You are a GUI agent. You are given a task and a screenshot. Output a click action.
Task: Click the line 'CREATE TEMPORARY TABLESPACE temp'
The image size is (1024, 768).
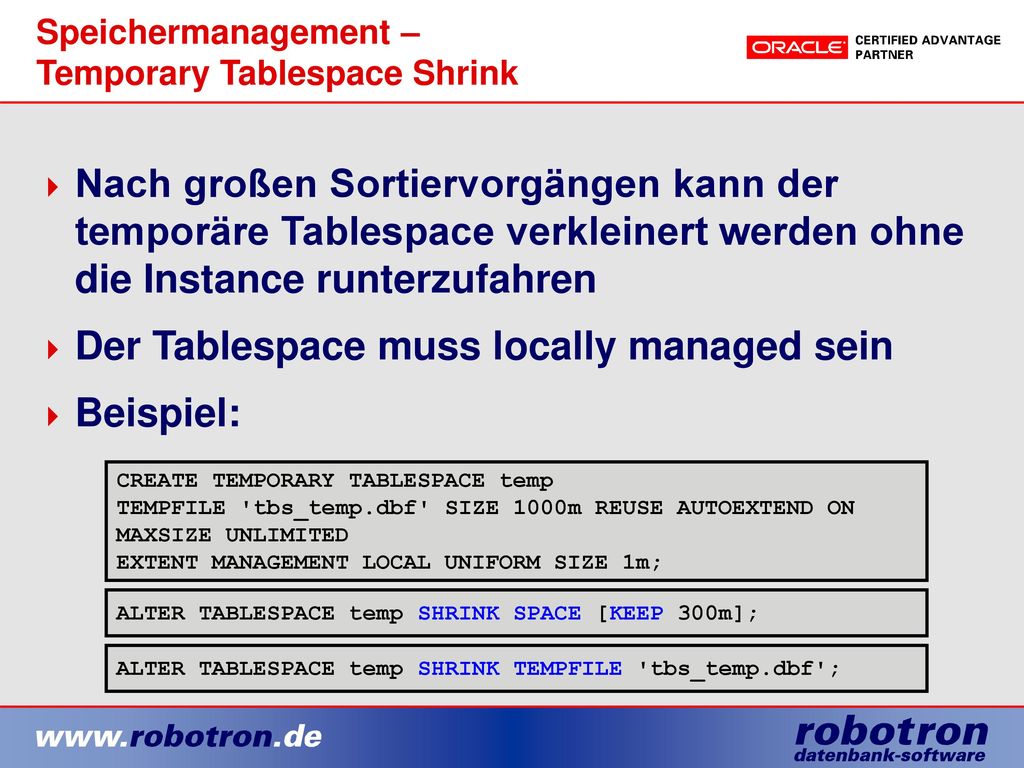tap(334, 481)
